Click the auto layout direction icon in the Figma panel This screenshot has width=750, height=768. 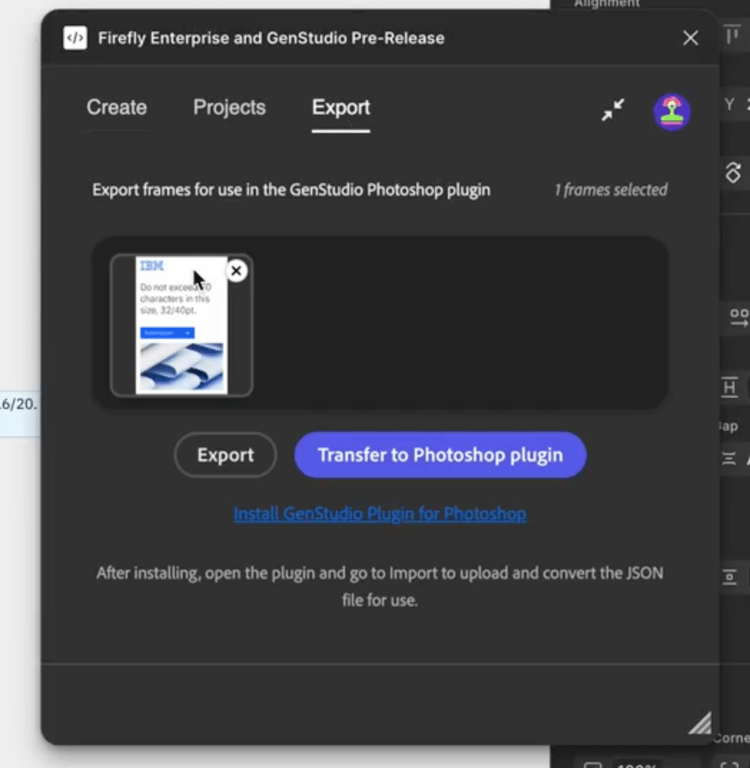point(739,317)
